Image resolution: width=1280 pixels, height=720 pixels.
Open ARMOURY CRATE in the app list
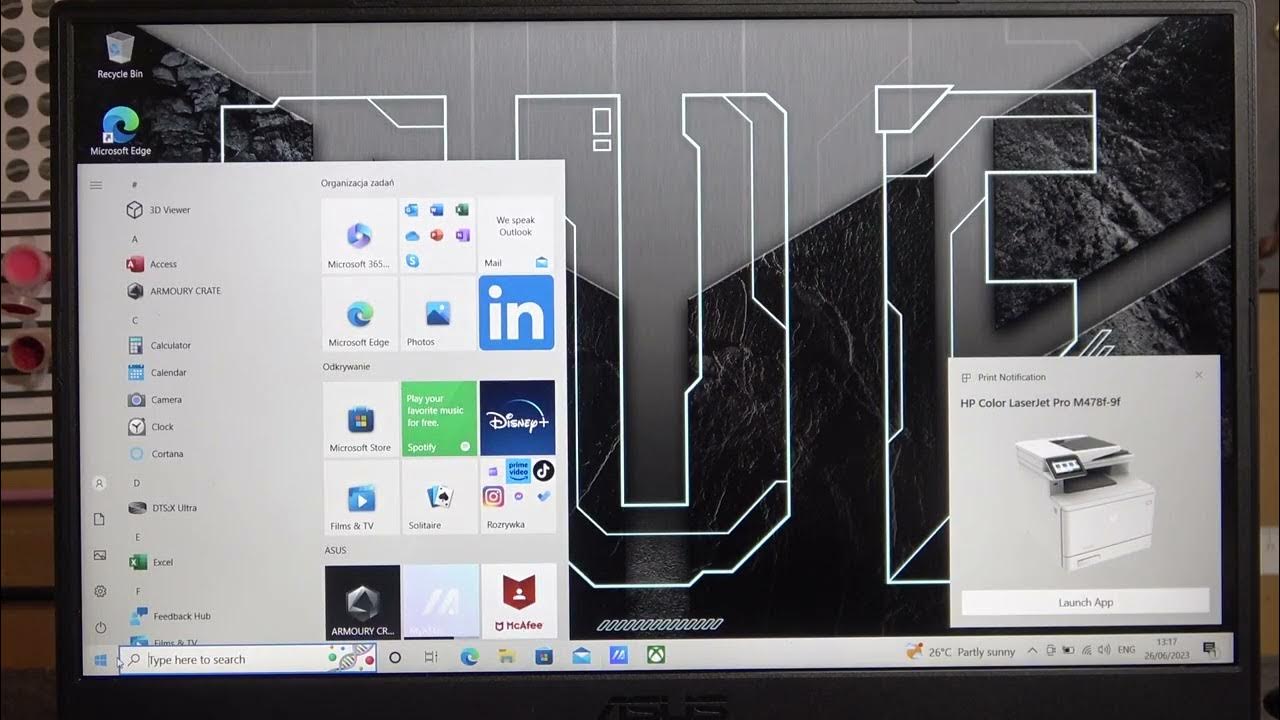pyautogui.click(x=174, y=291)
